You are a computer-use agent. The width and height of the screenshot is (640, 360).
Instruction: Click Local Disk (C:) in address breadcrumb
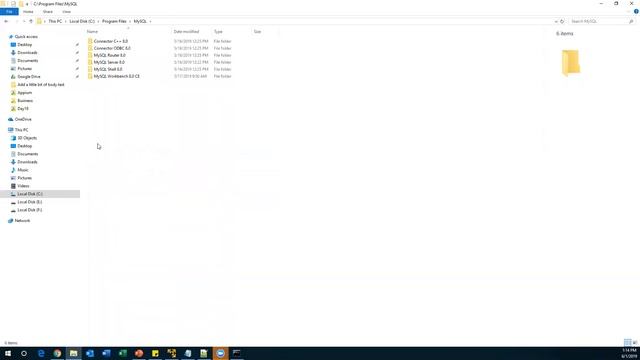tap(82, 21)
